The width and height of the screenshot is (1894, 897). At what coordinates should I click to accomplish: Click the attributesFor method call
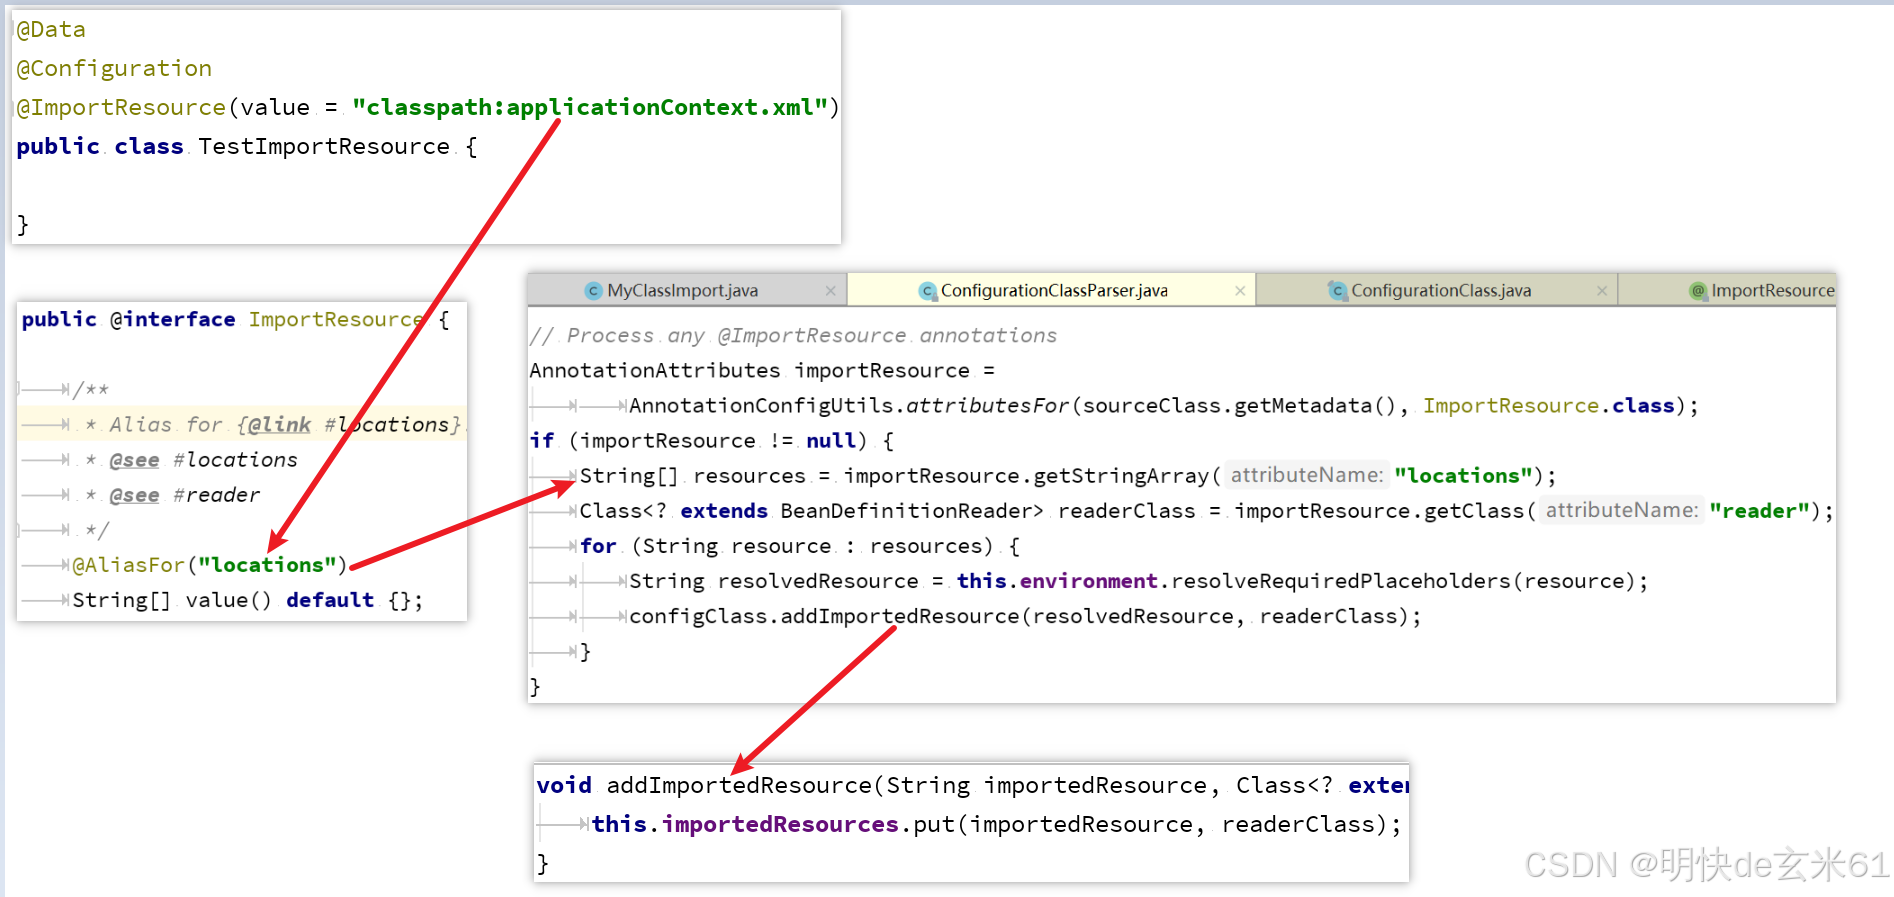(988, 405)
